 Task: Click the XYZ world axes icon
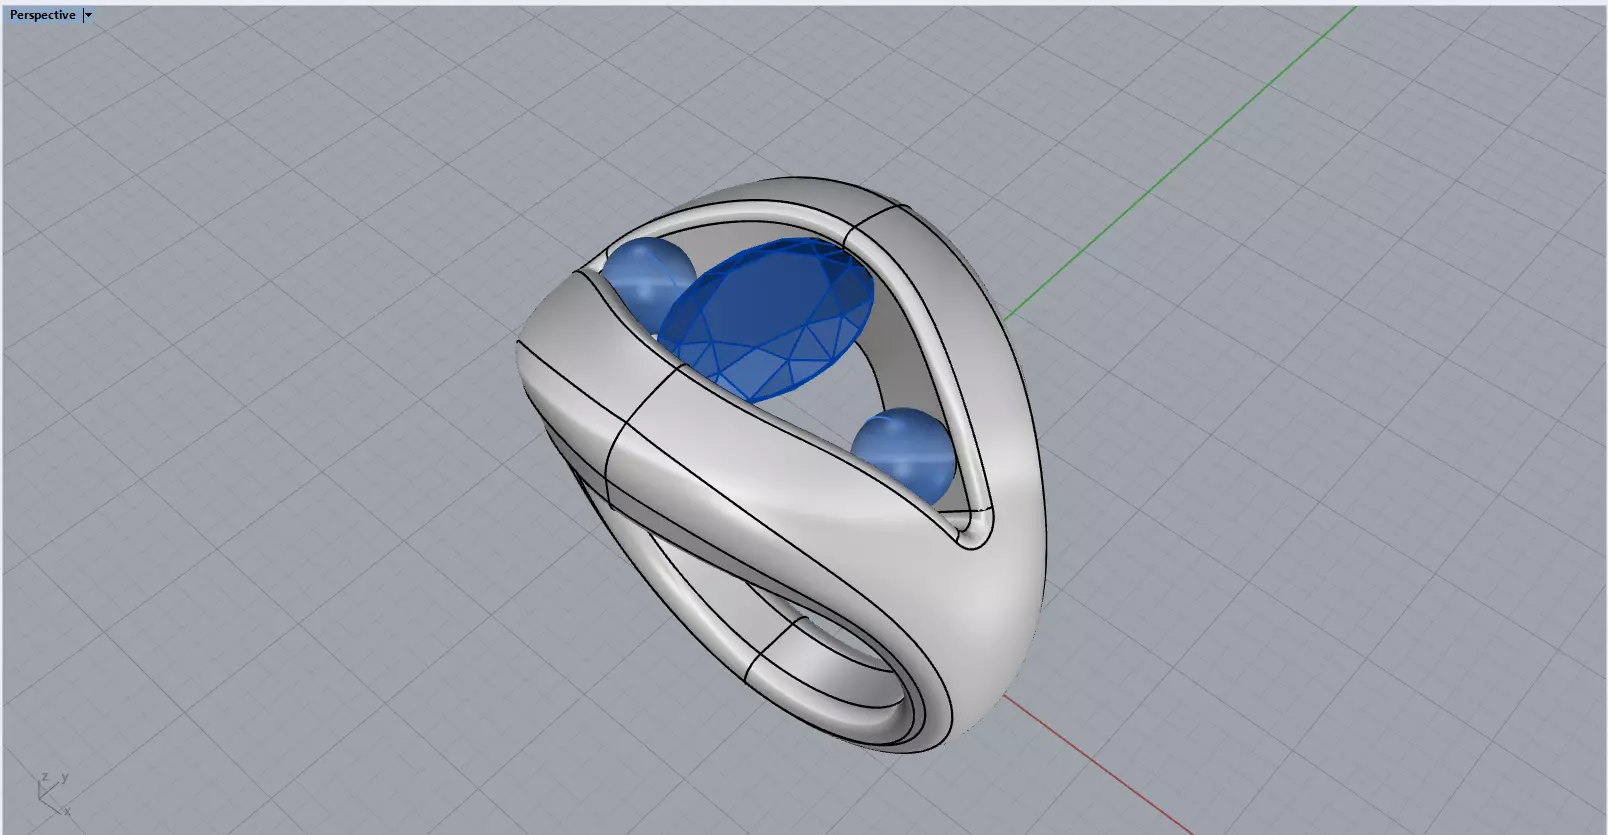(x=52, y=794)
